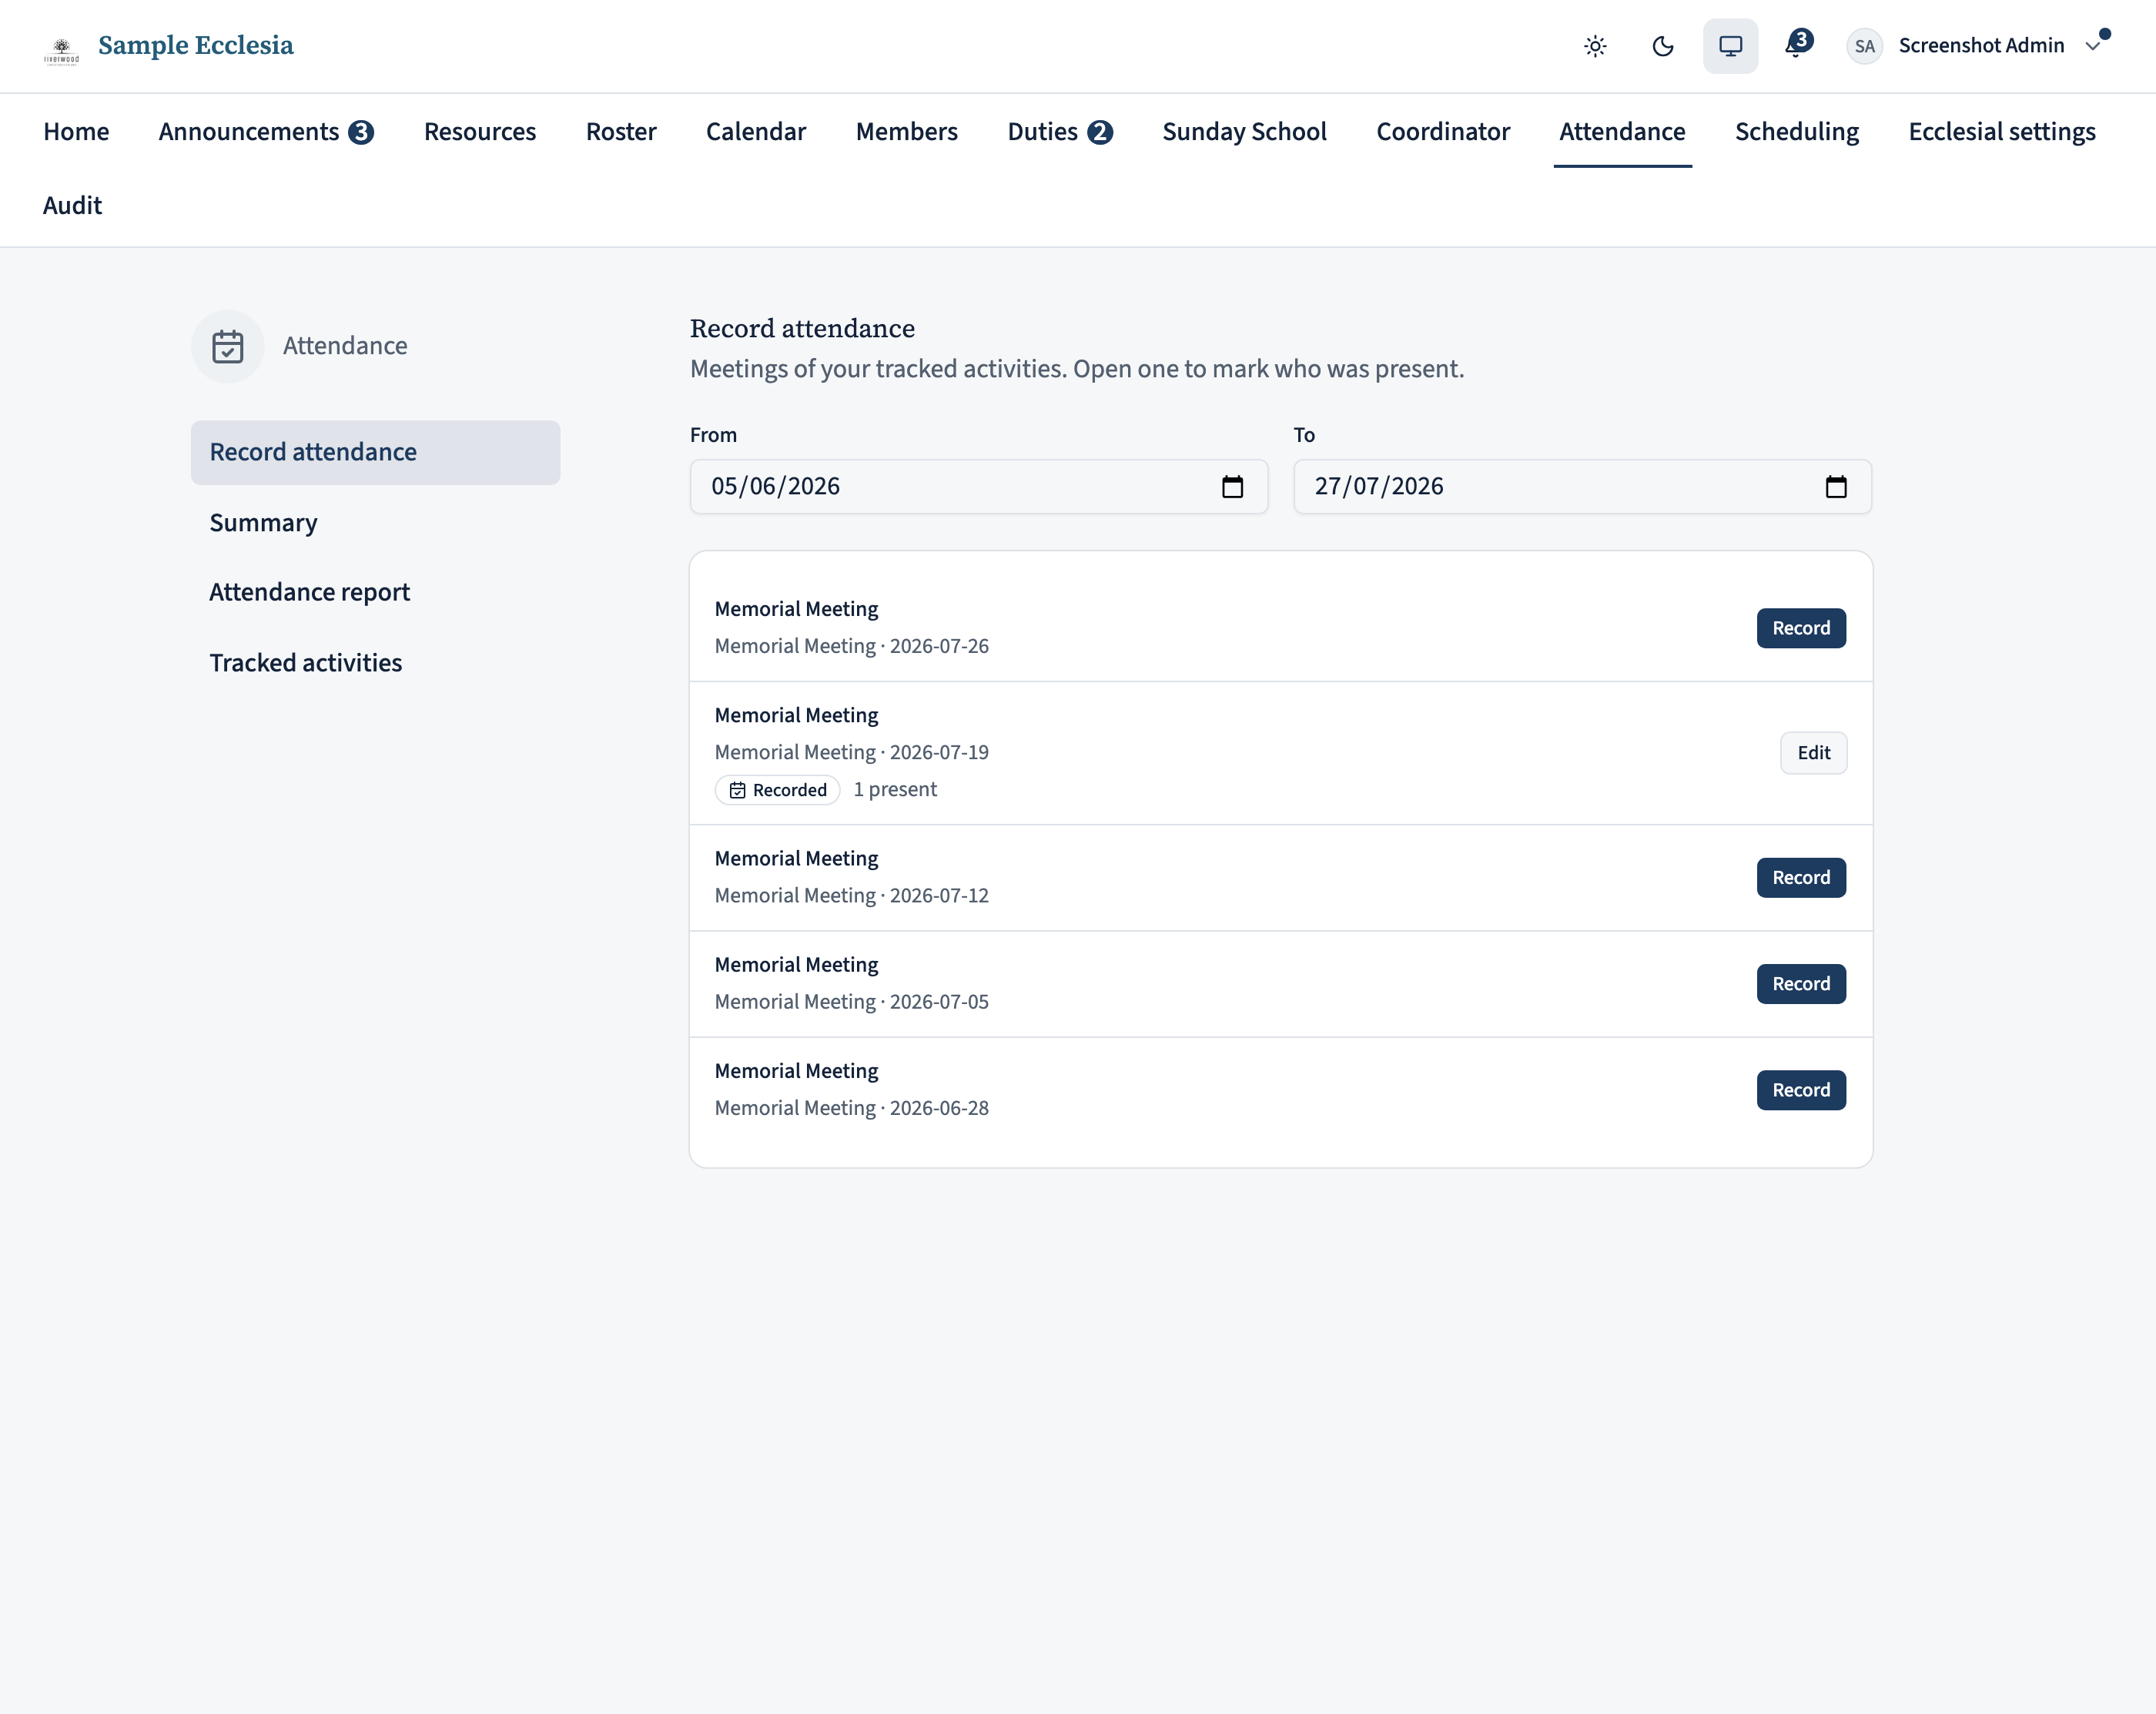The image size is (2156, 1714).
Task: Open the Coordinator tab
Action: tap(1443, 132)
